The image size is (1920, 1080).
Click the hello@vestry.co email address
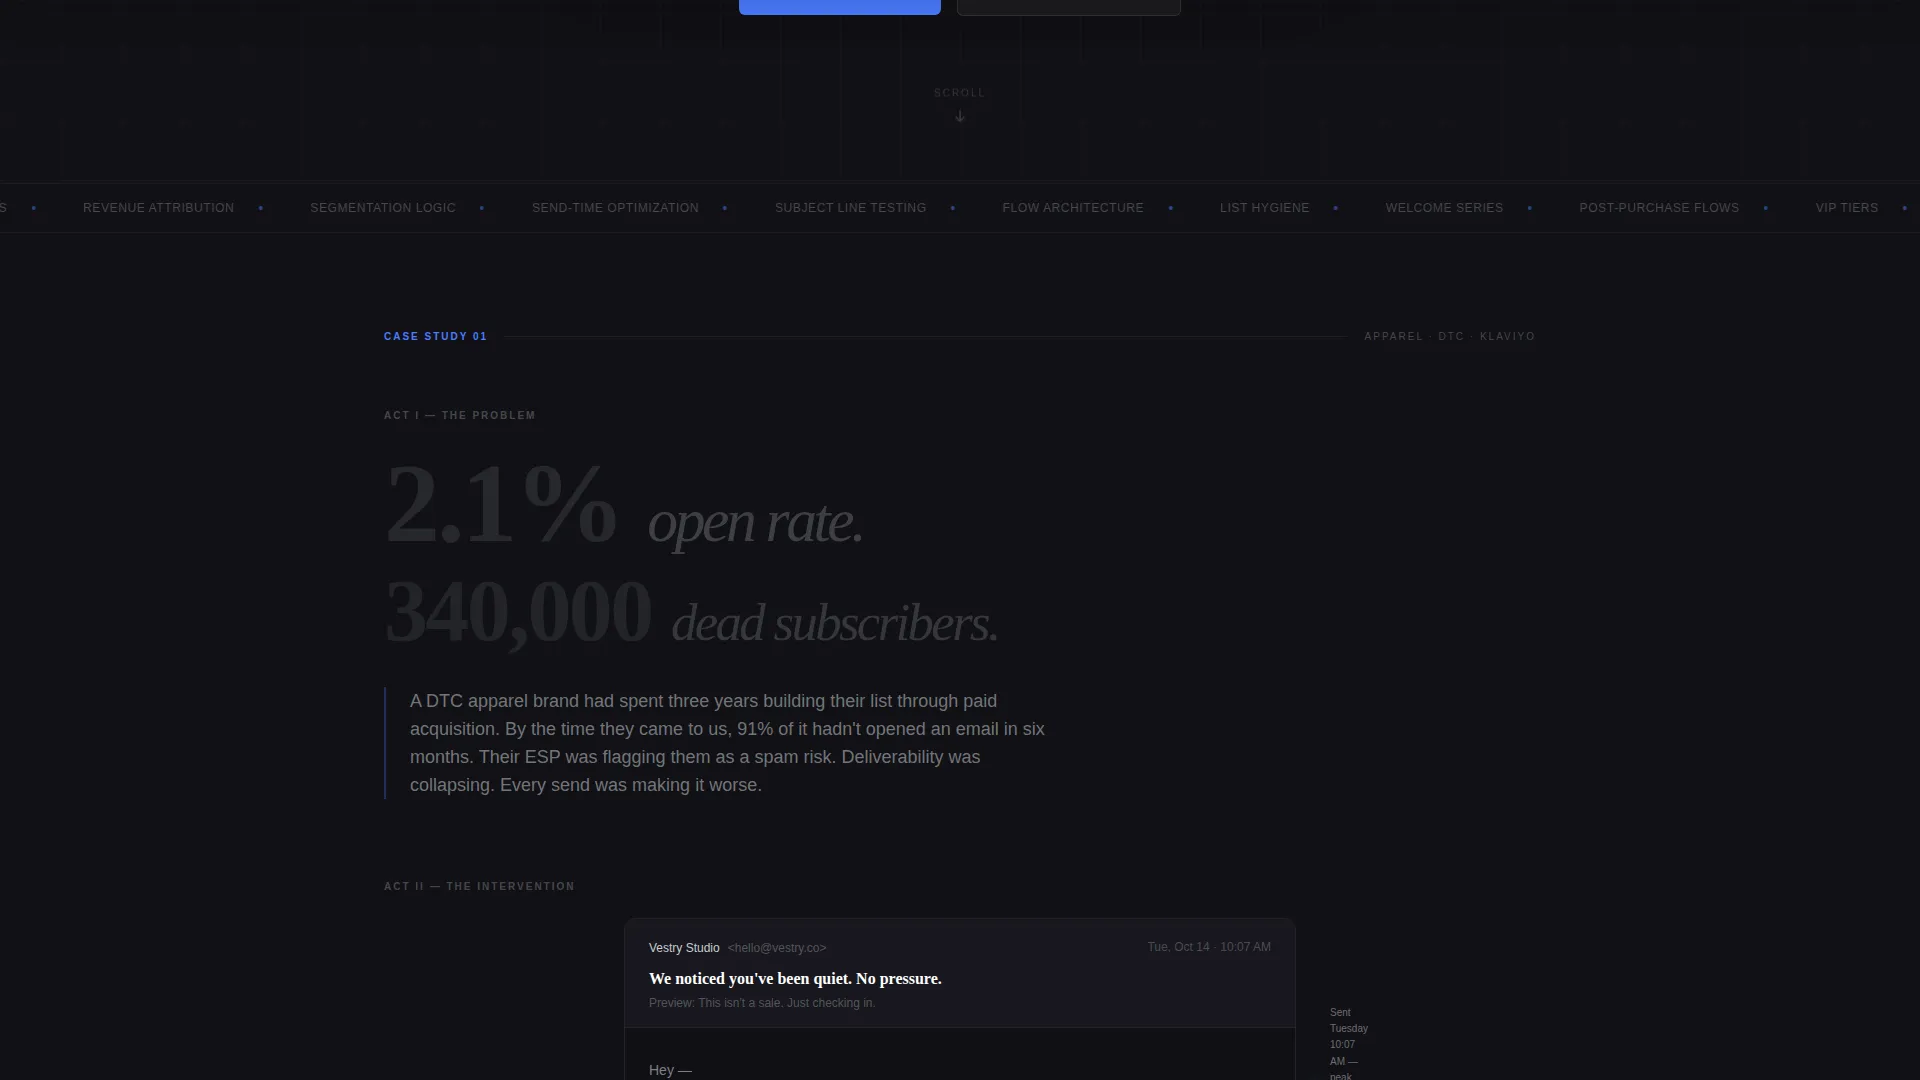(777, 948)
